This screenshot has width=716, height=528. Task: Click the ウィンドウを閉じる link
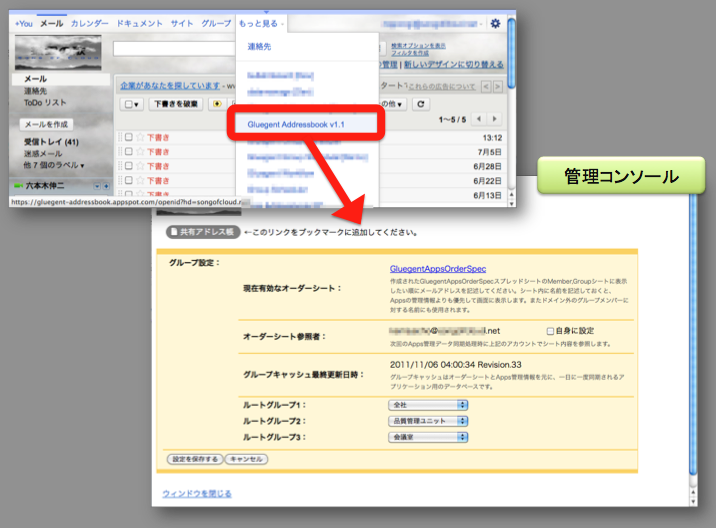coord(197,493)
